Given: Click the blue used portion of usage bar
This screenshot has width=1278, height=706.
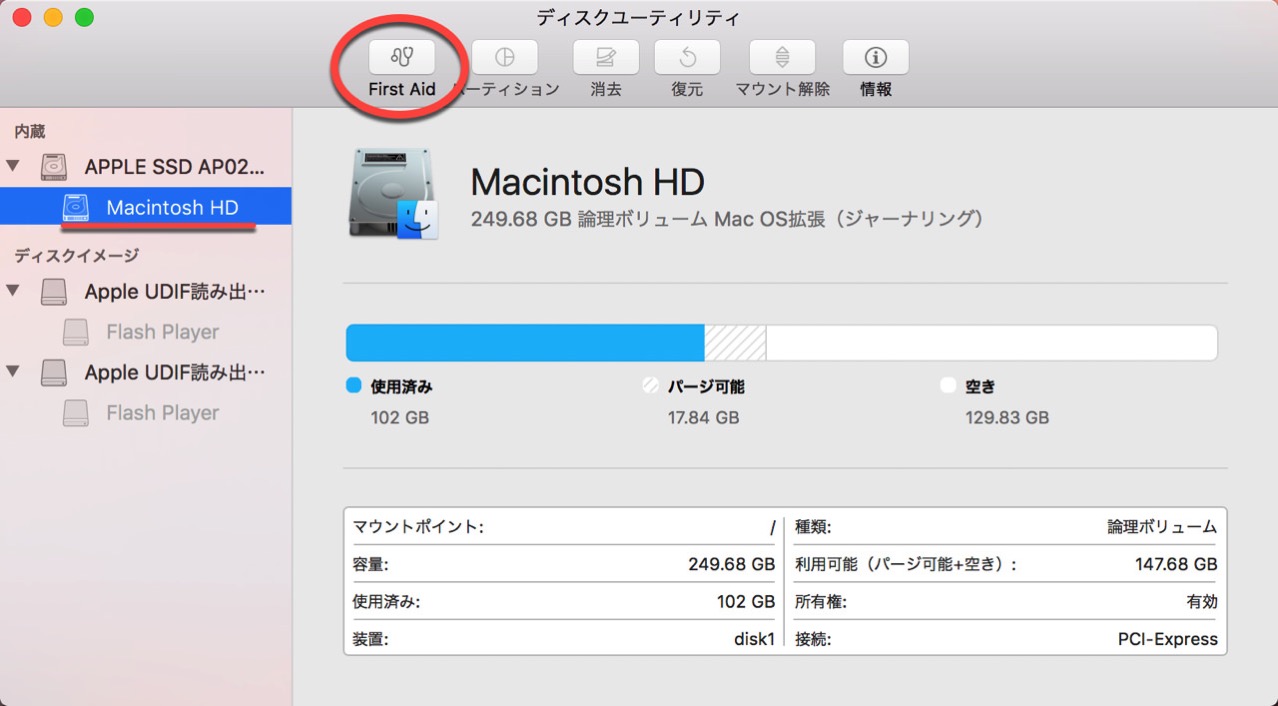Looking at the screenshot, I should [525, 342].
